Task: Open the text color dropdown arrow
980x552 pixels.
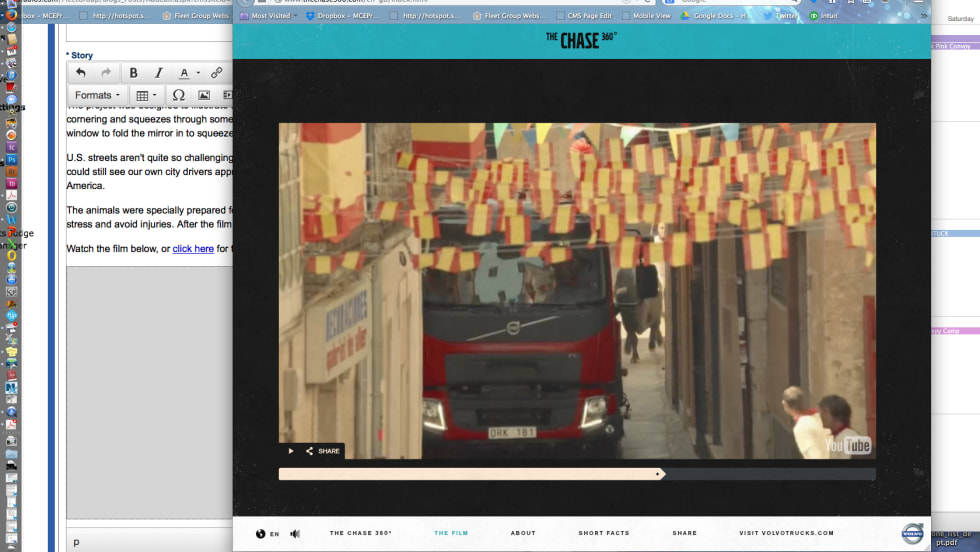Action: coord(198,73)
